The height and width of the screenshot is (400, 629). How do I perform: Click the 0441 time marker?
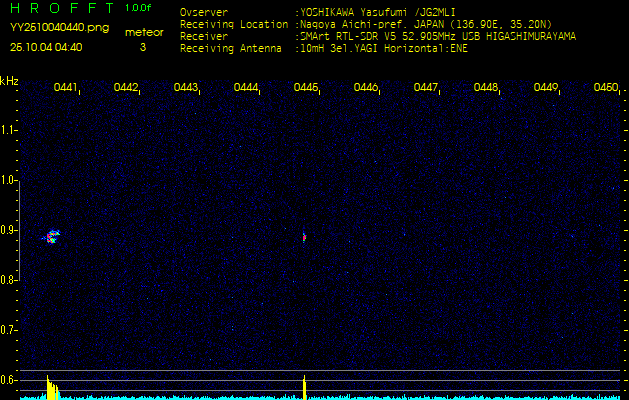(66, 88)
